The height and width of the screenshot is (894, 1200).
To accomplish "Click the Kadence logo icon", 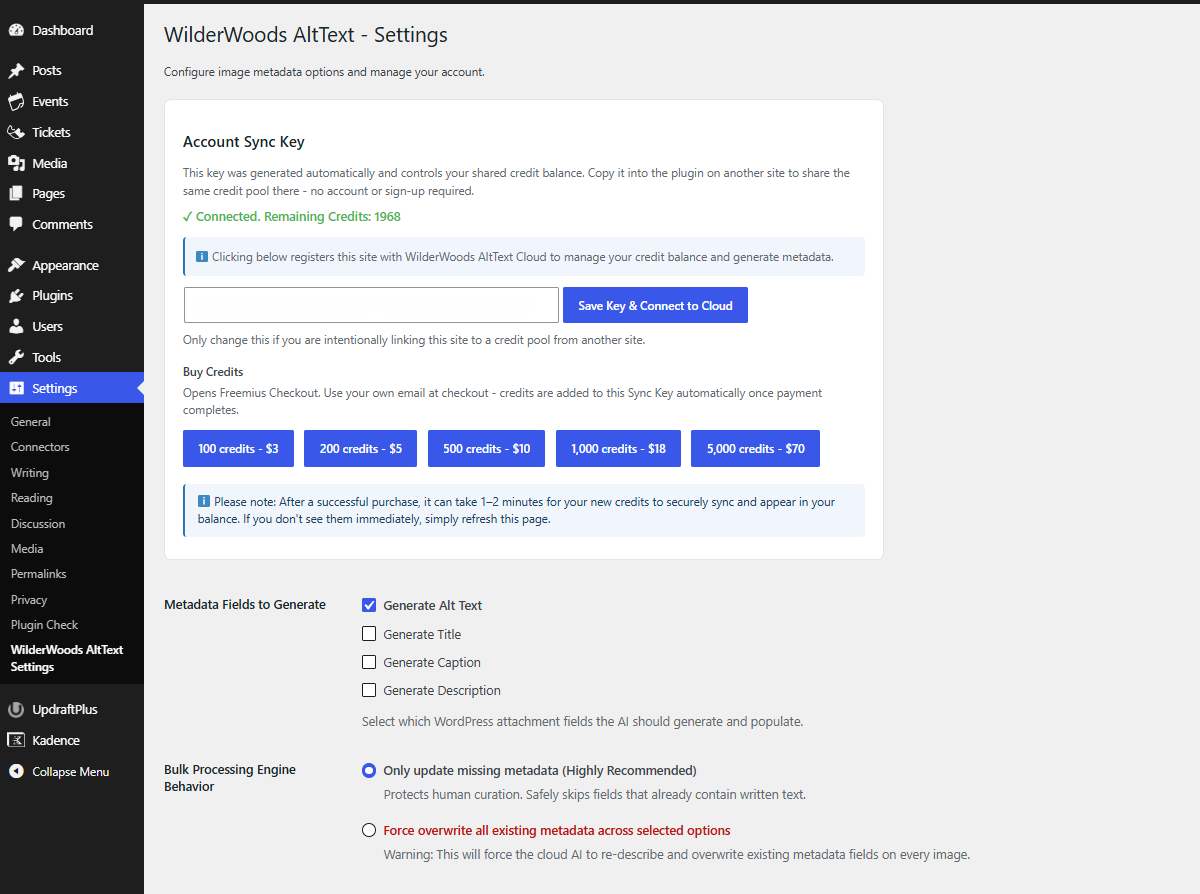I will tap(16, 740).
